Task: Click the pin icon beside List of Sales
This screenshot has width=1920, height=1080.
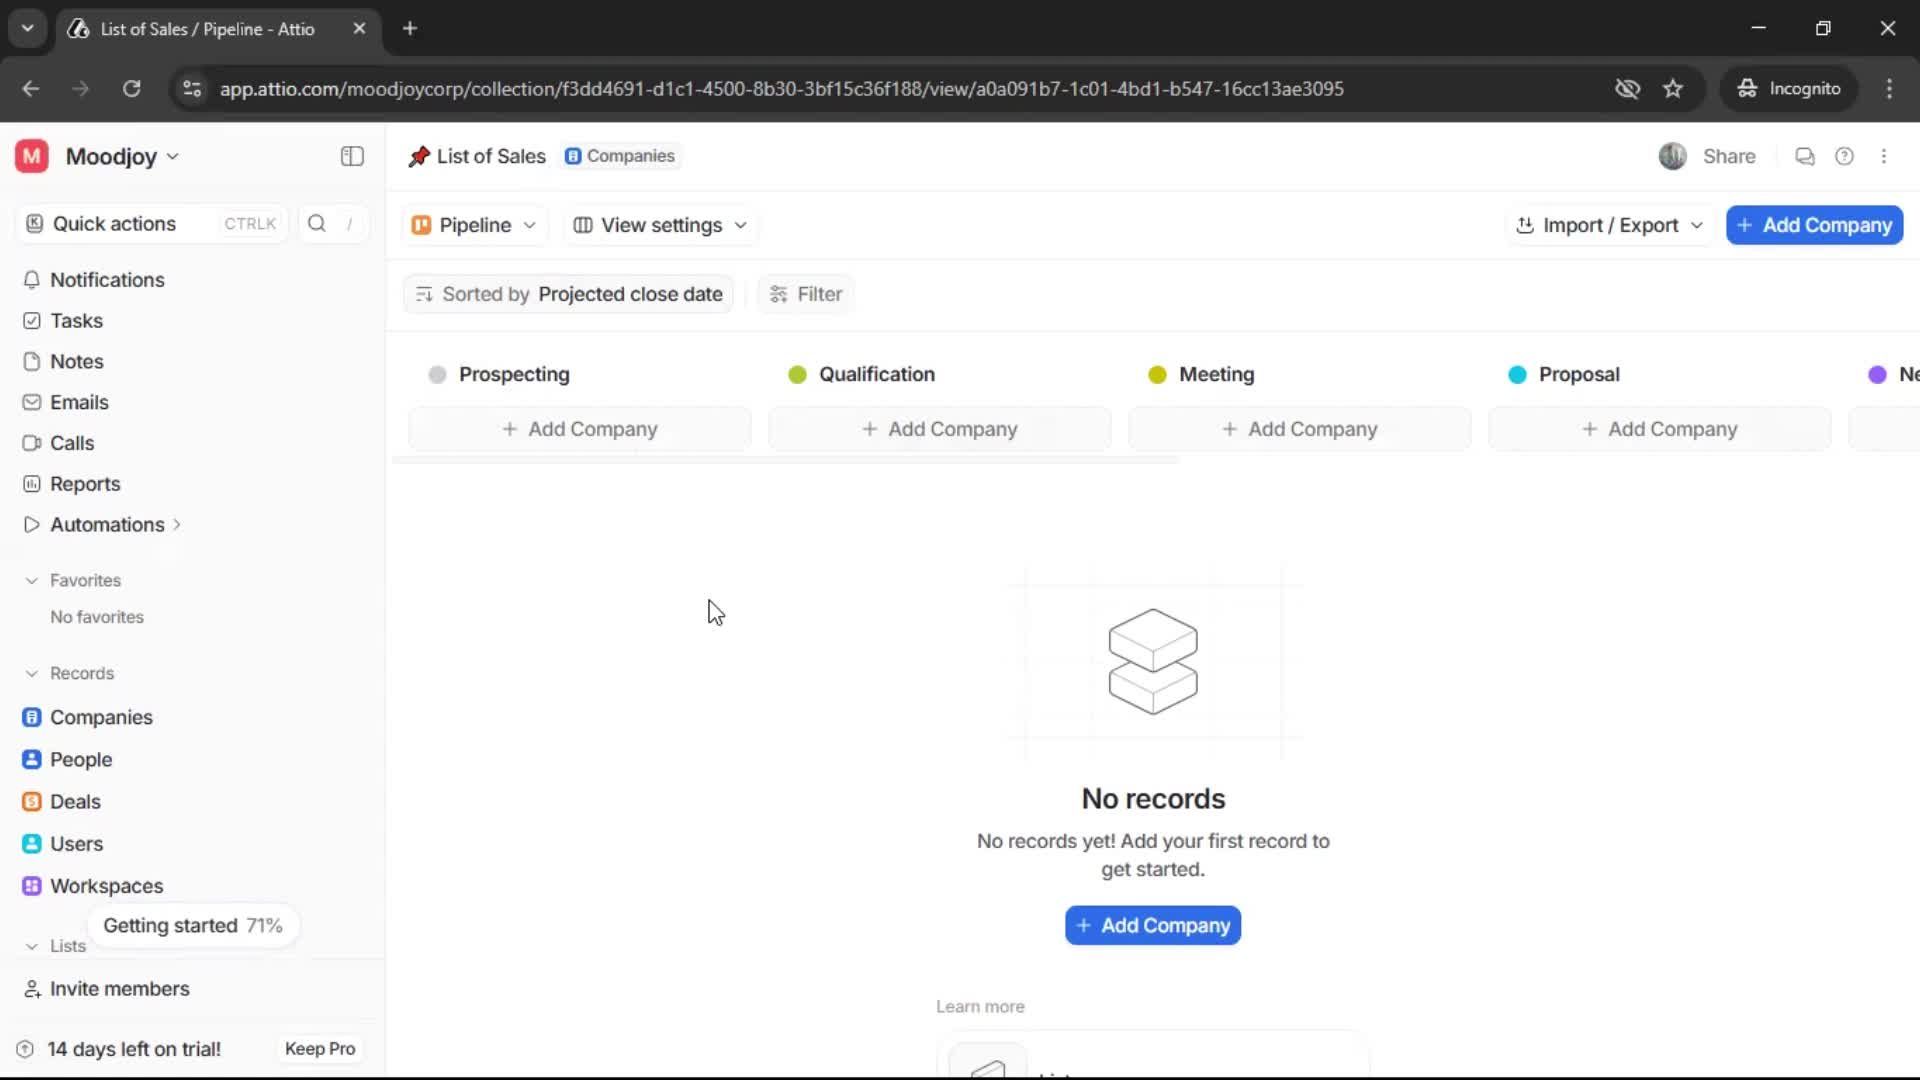Action: click(420, 156)
